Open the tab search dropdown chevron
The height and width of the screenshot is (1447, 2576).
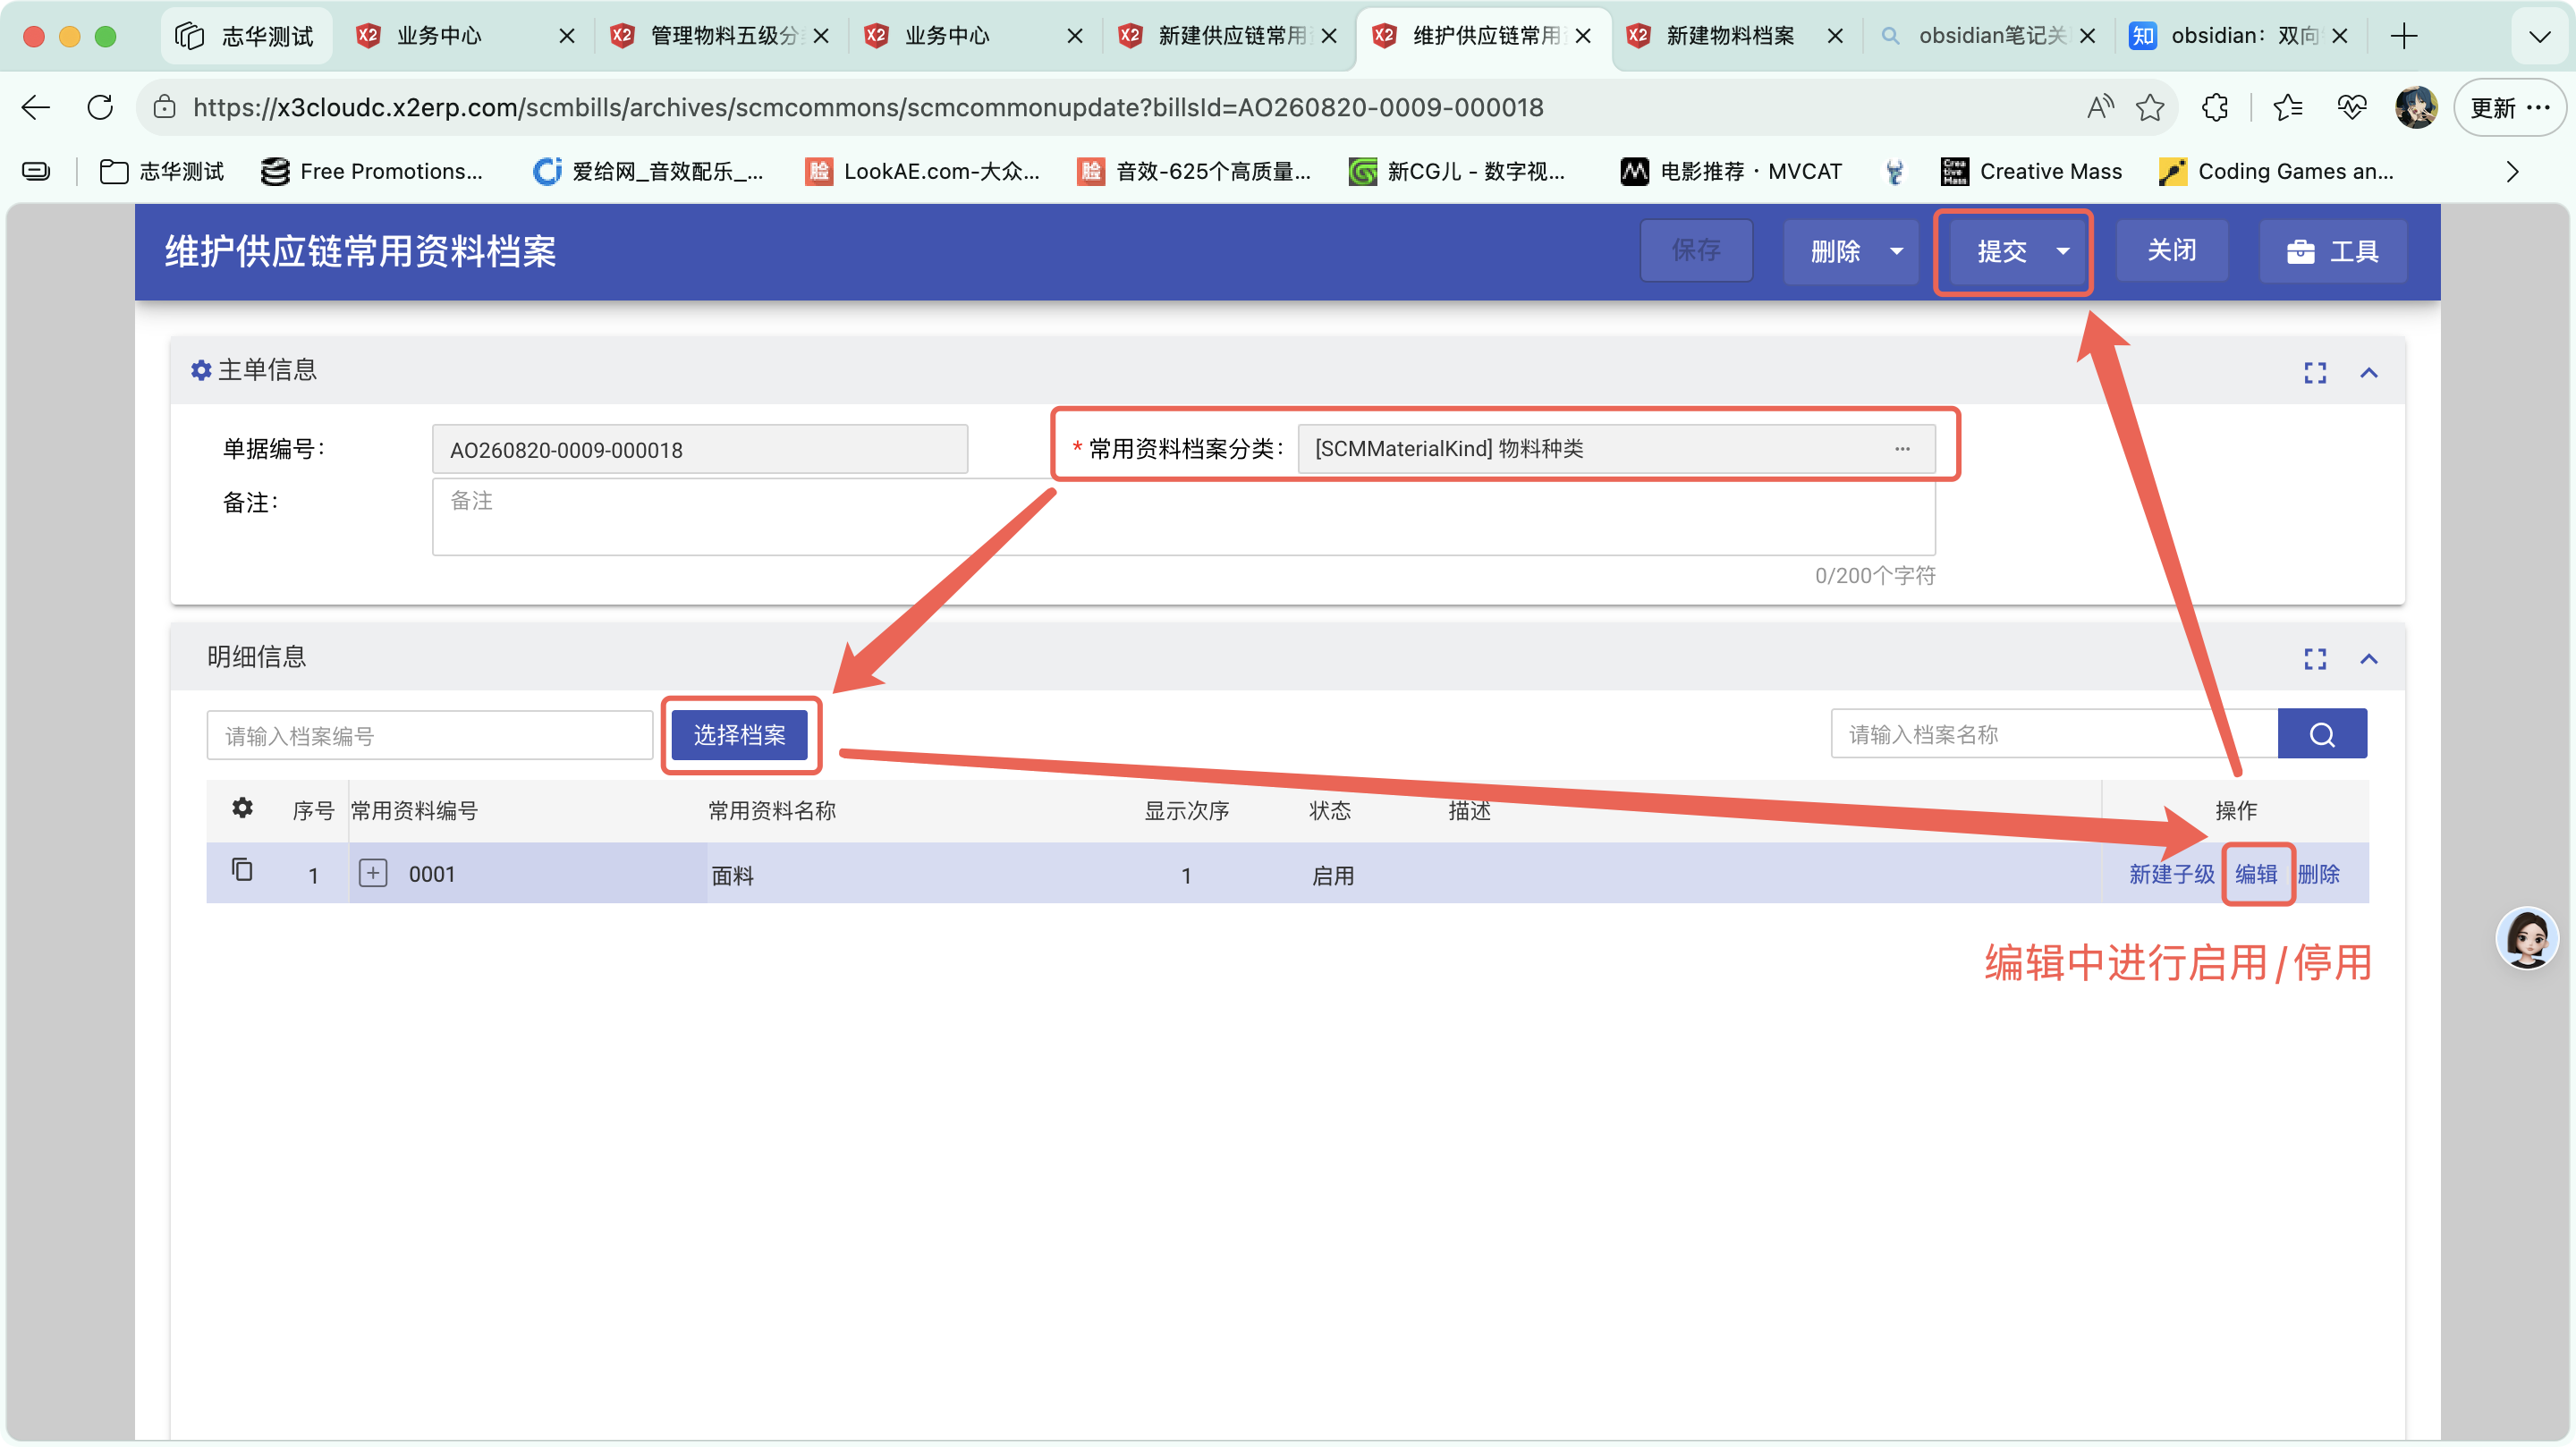coord(2539,36)
